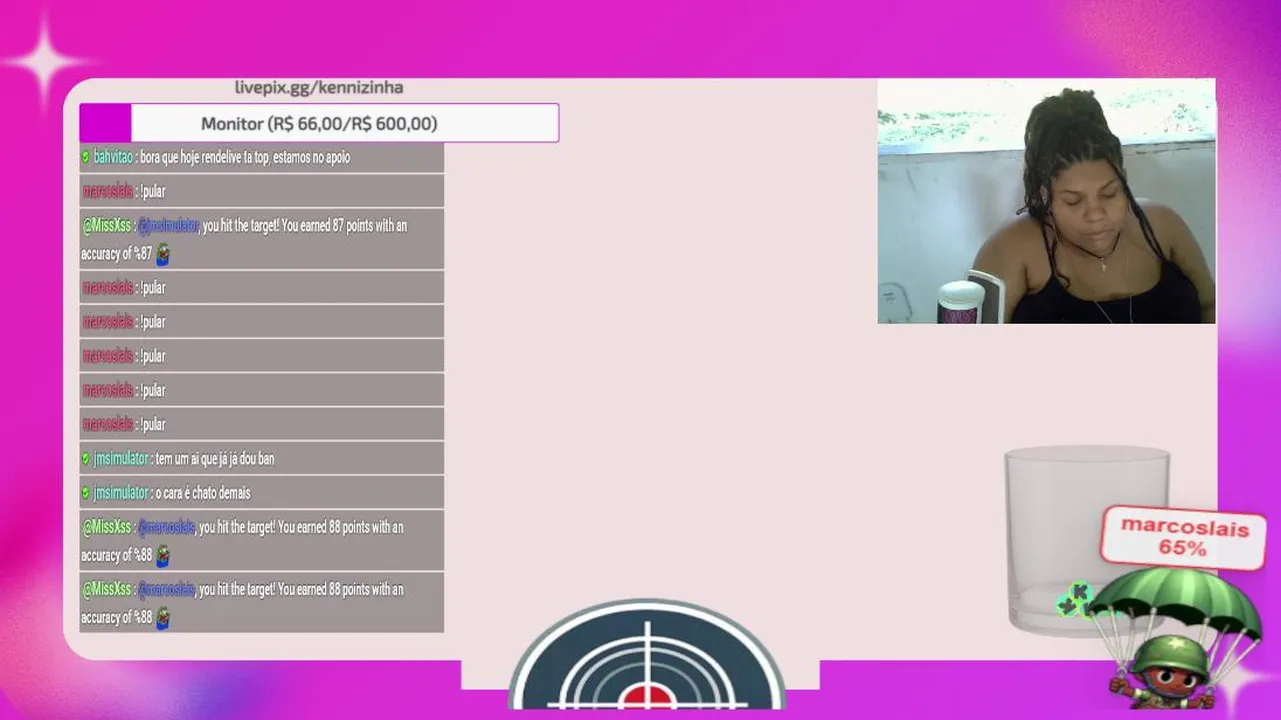The height and width of the screenshot is (720, 1281).
Task: Click the filled magenta part of goal bar
Action: (106, 123)
